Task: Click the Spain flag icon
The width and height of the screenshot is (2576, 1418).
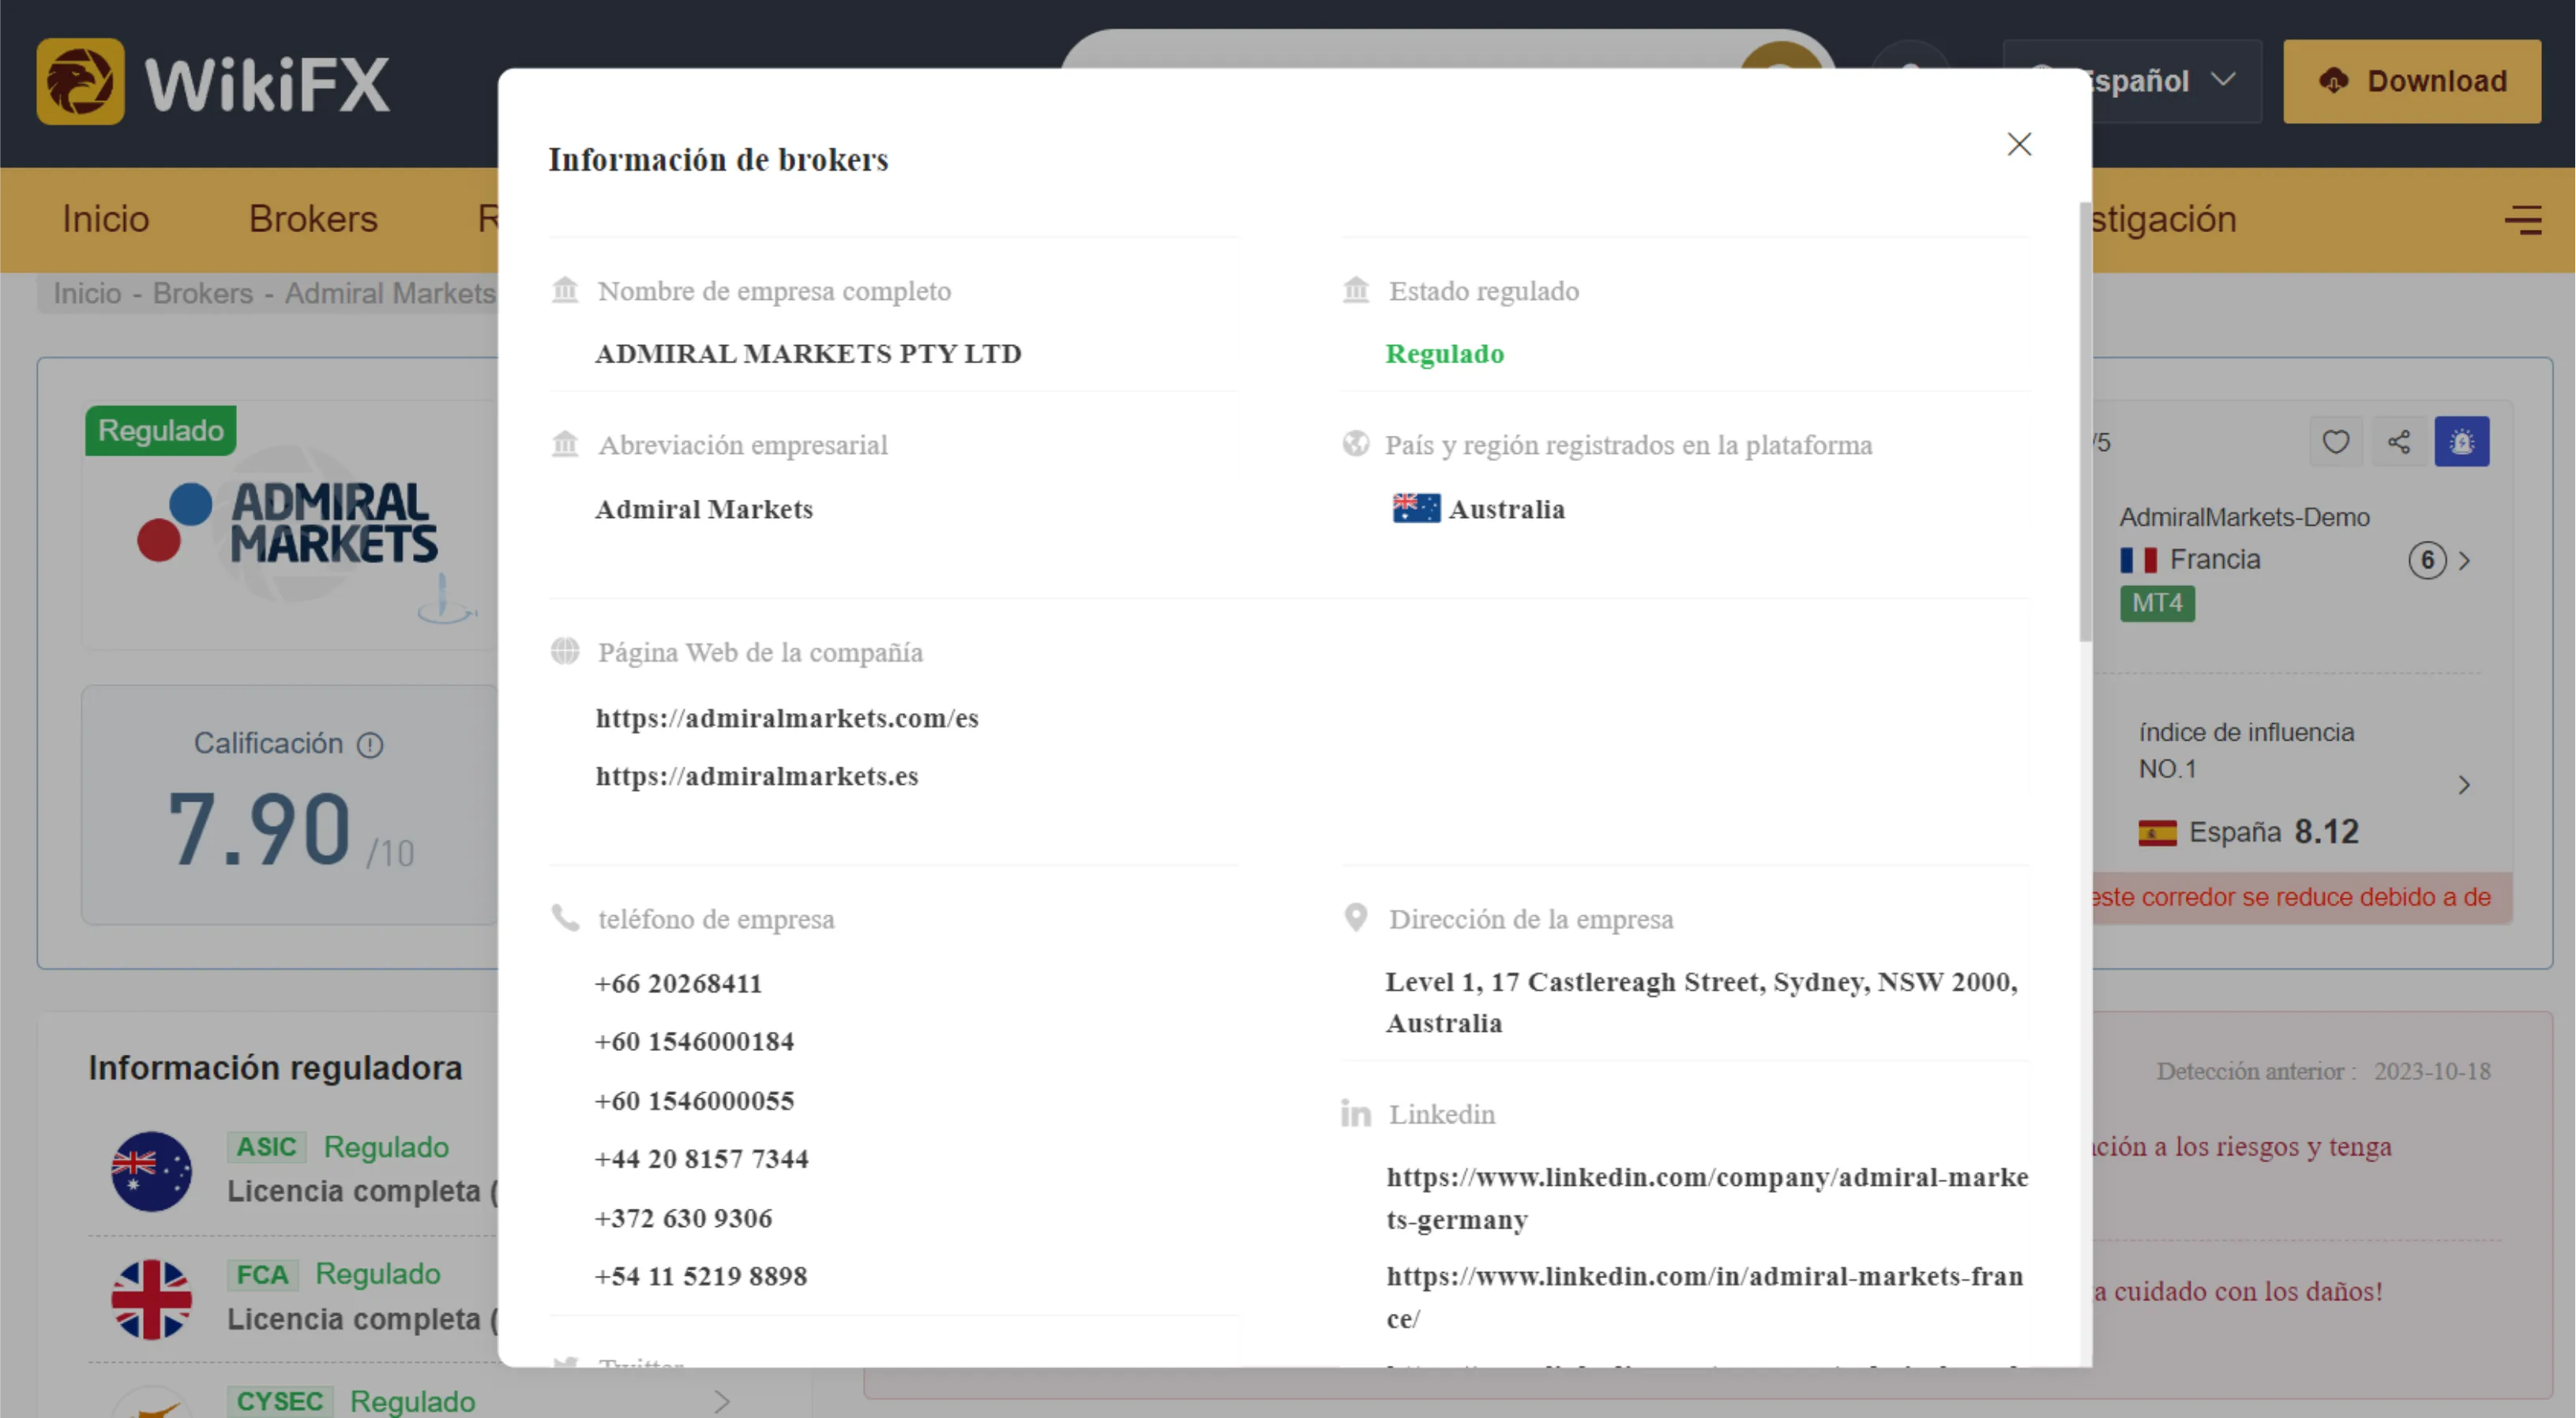Action: click(x=2157, y=832)
